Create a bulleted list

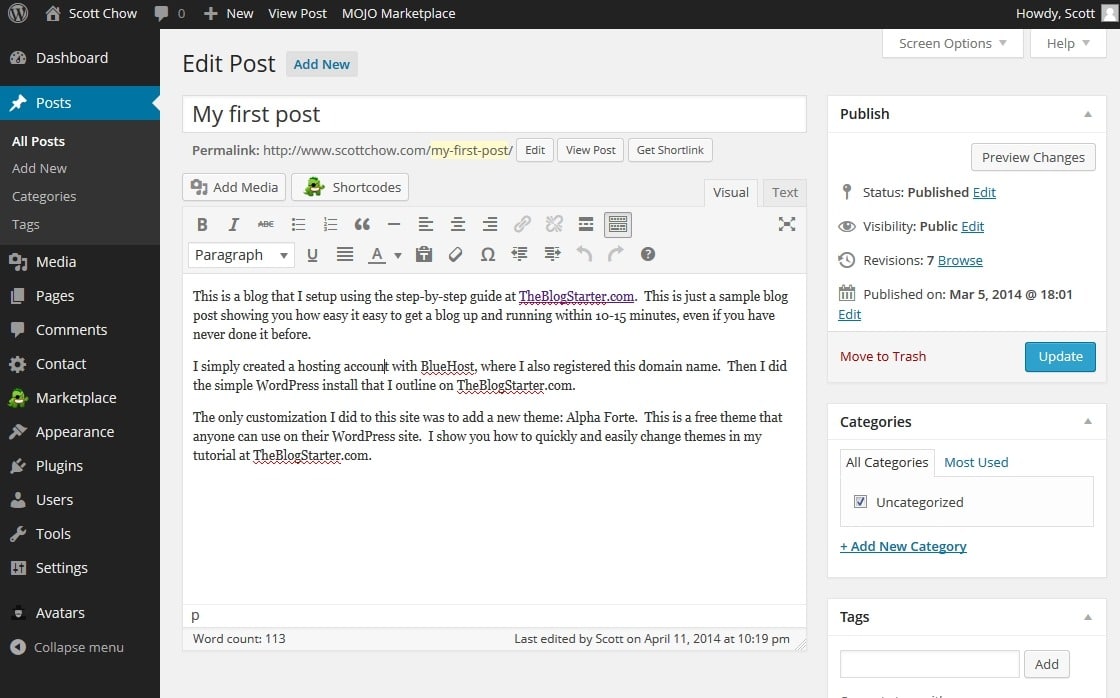[298, 224]
